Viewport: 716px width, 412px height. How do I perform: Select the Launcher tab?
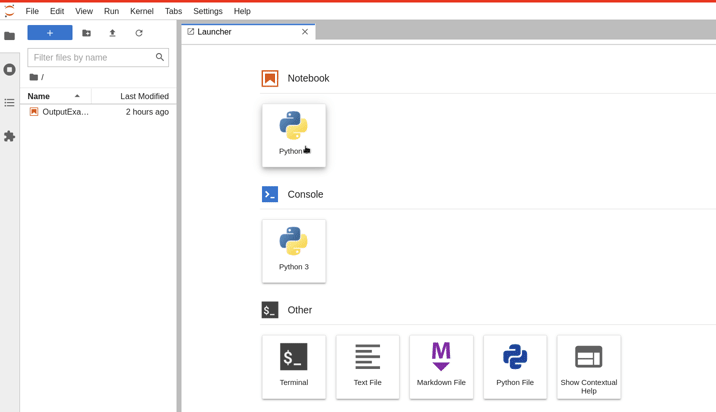pos(248,32)
